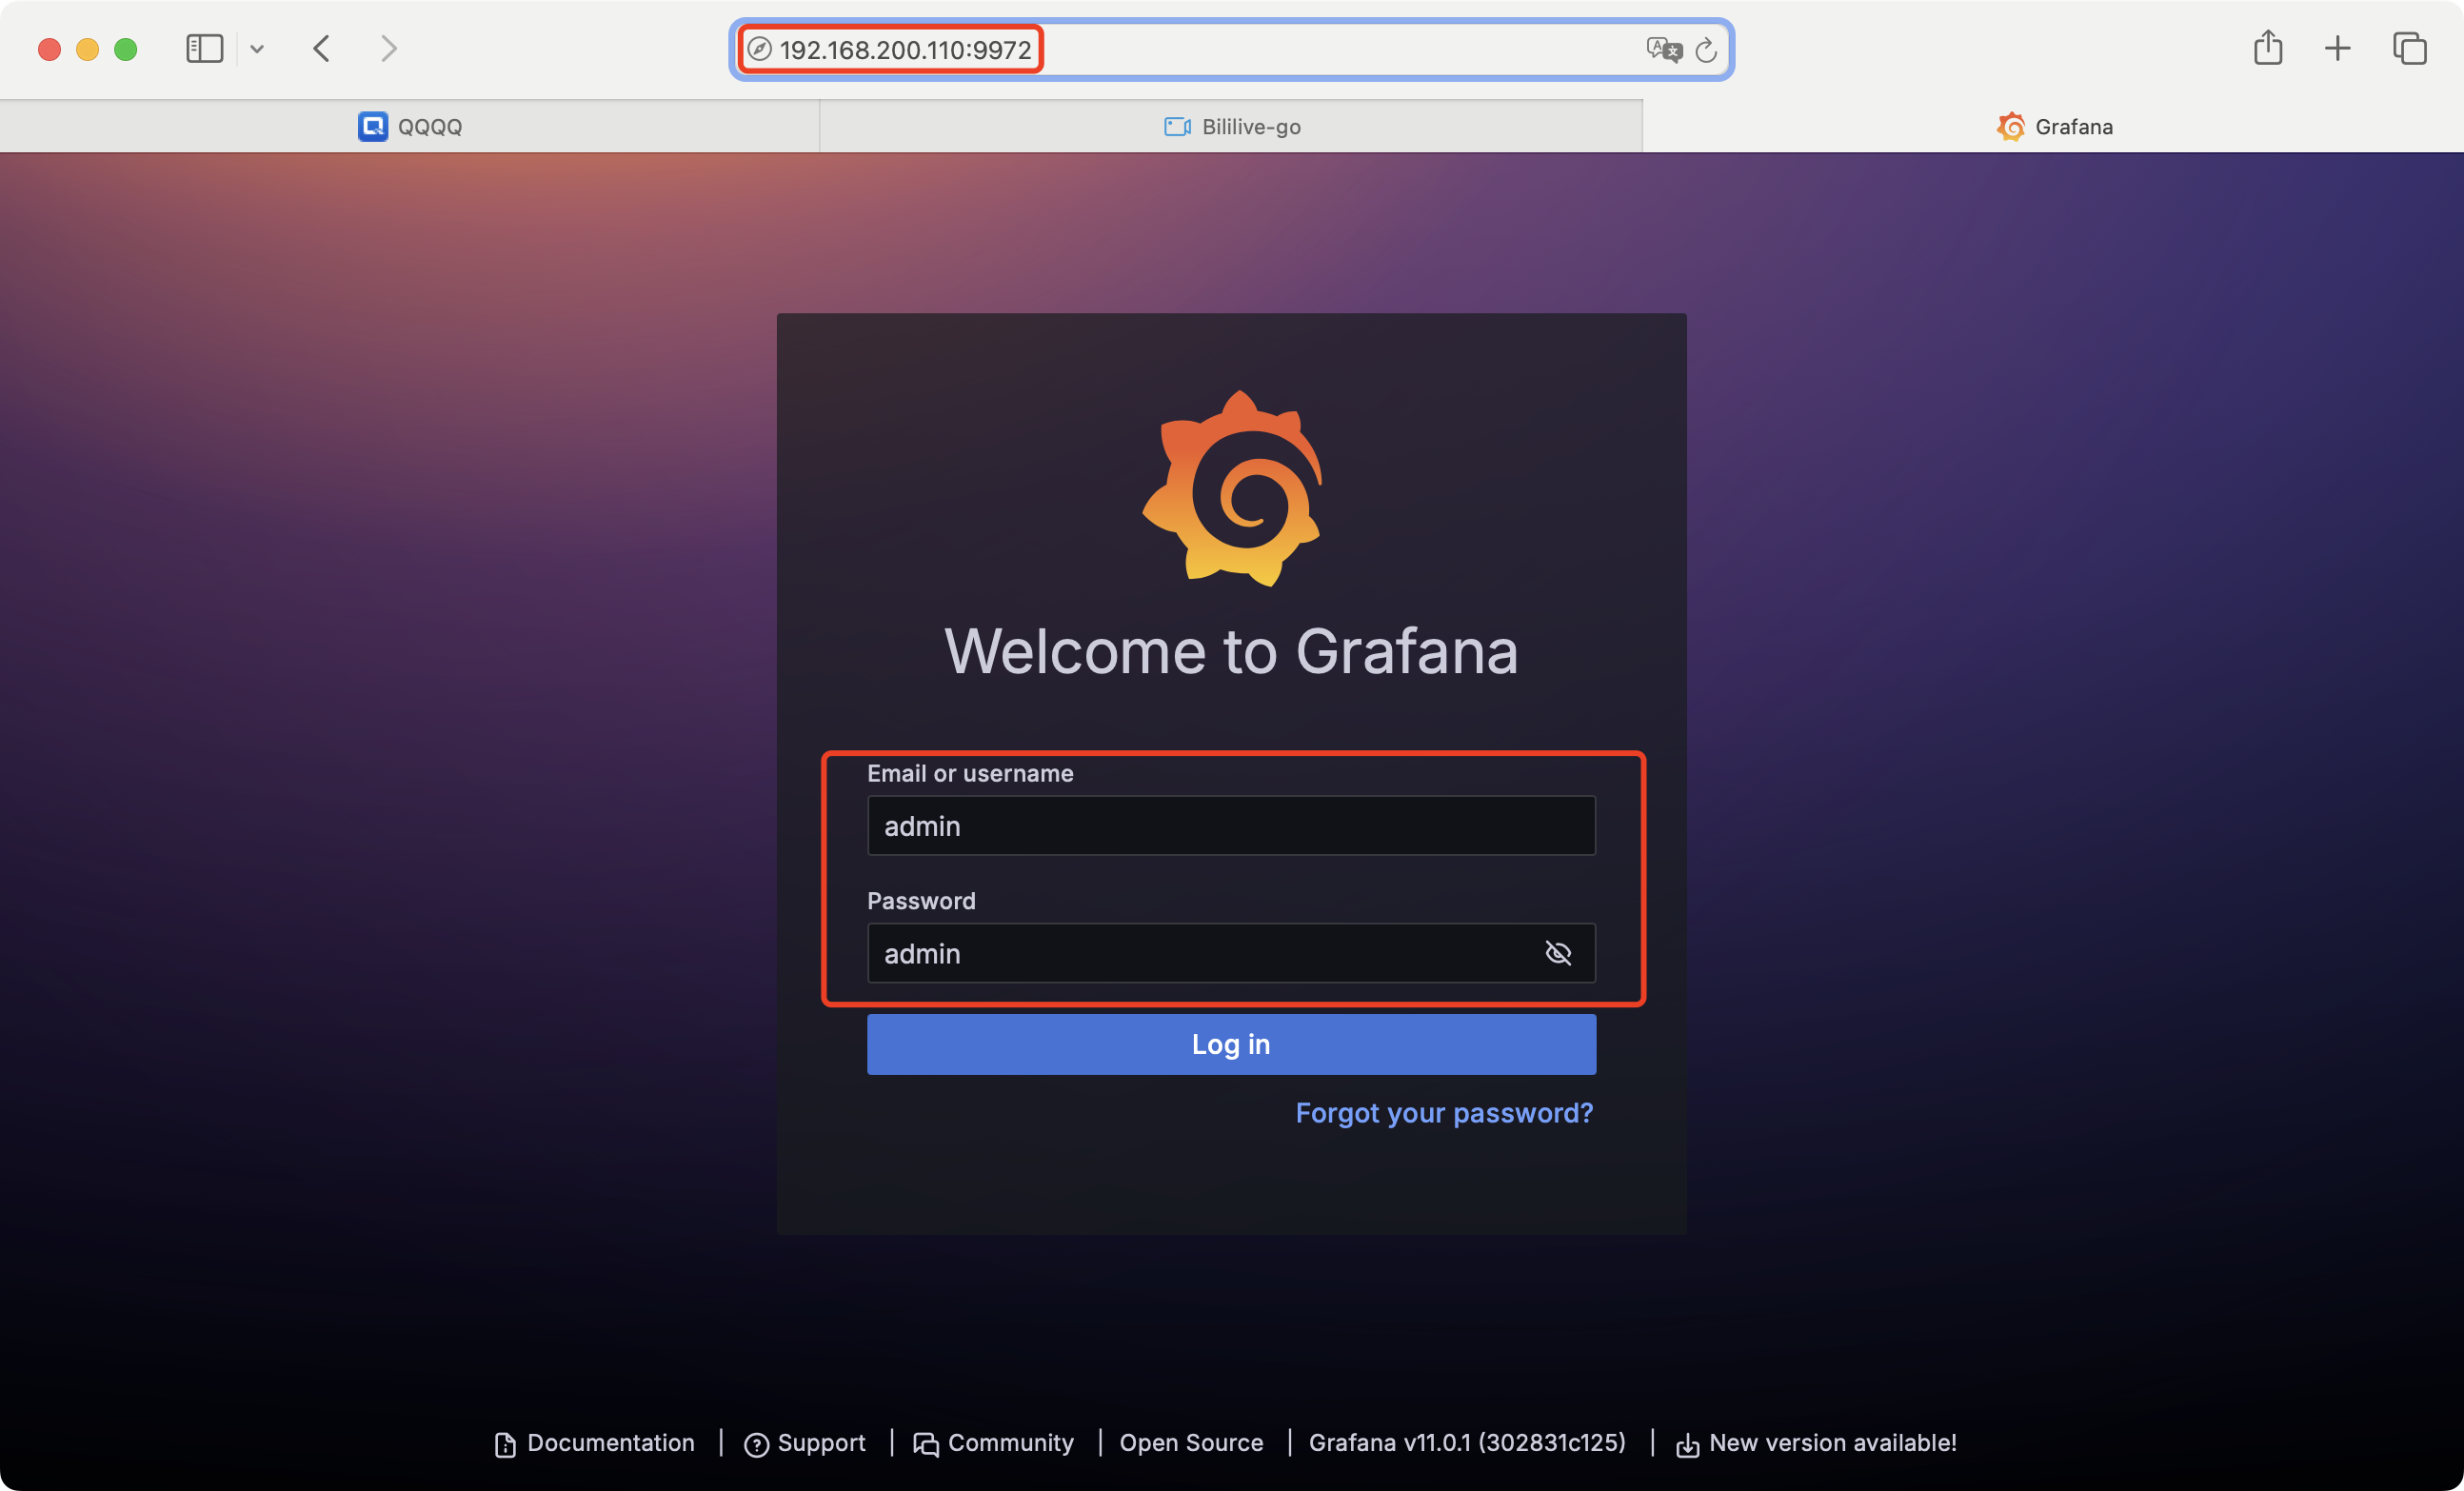Minimize window with yellow button
This screenshot has width=2464, height=1491.
(88, 49)
